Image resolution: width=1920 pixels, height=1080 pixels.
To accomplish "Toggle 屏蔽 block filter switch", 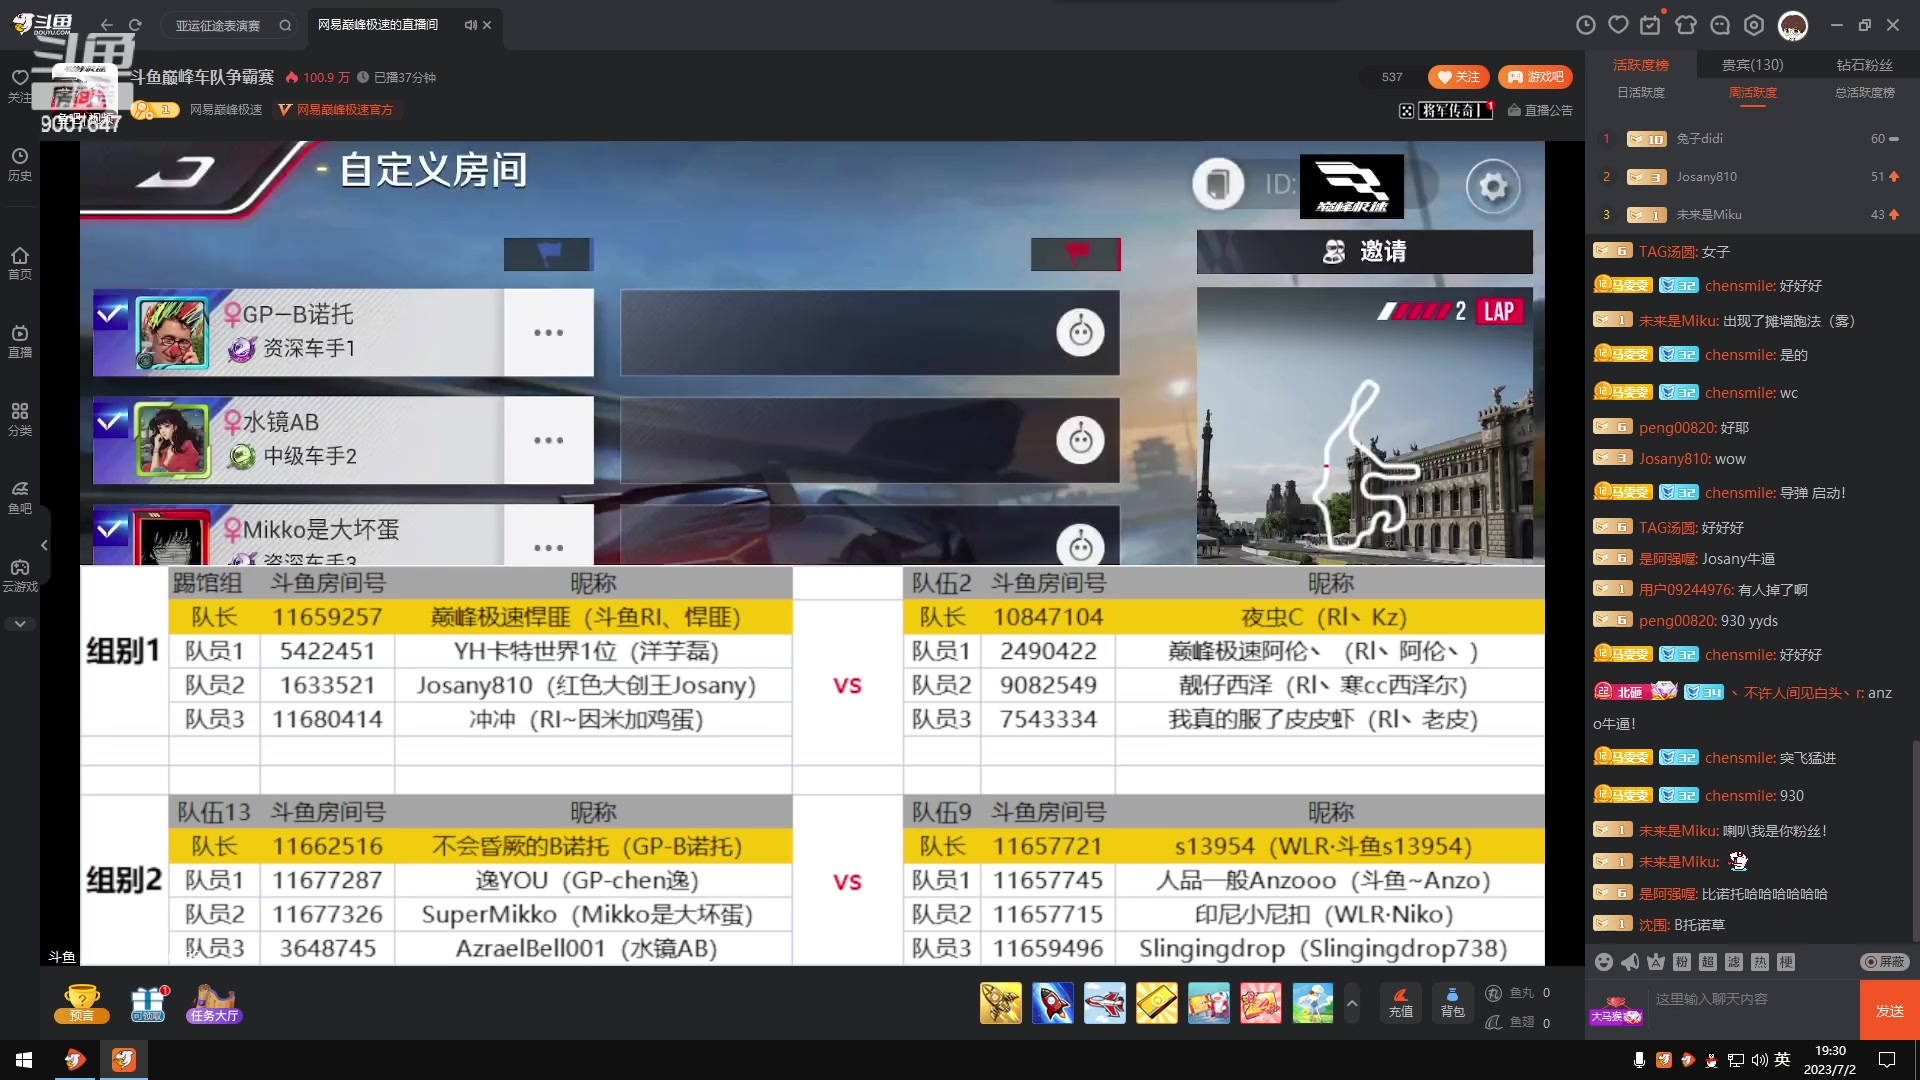I will (x=1885, y=961).
